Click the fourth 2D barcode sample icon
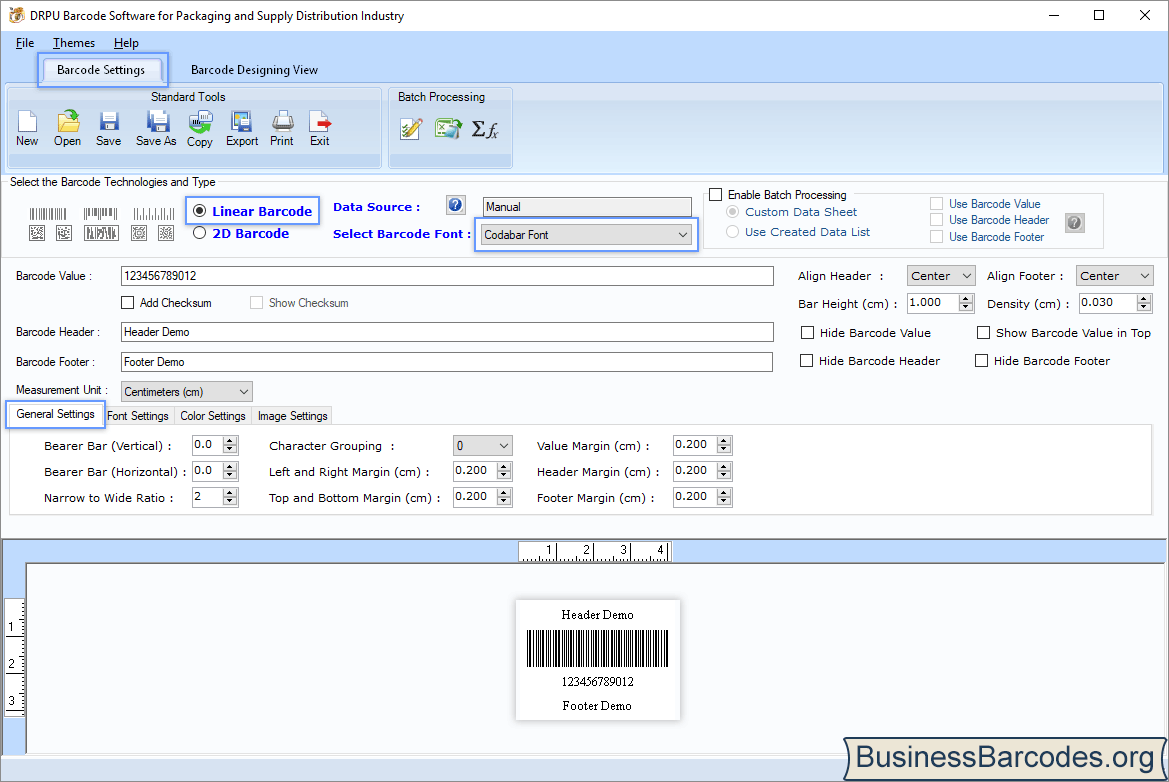The height and width of the screenshot is (782, 1169). [139, 233]
